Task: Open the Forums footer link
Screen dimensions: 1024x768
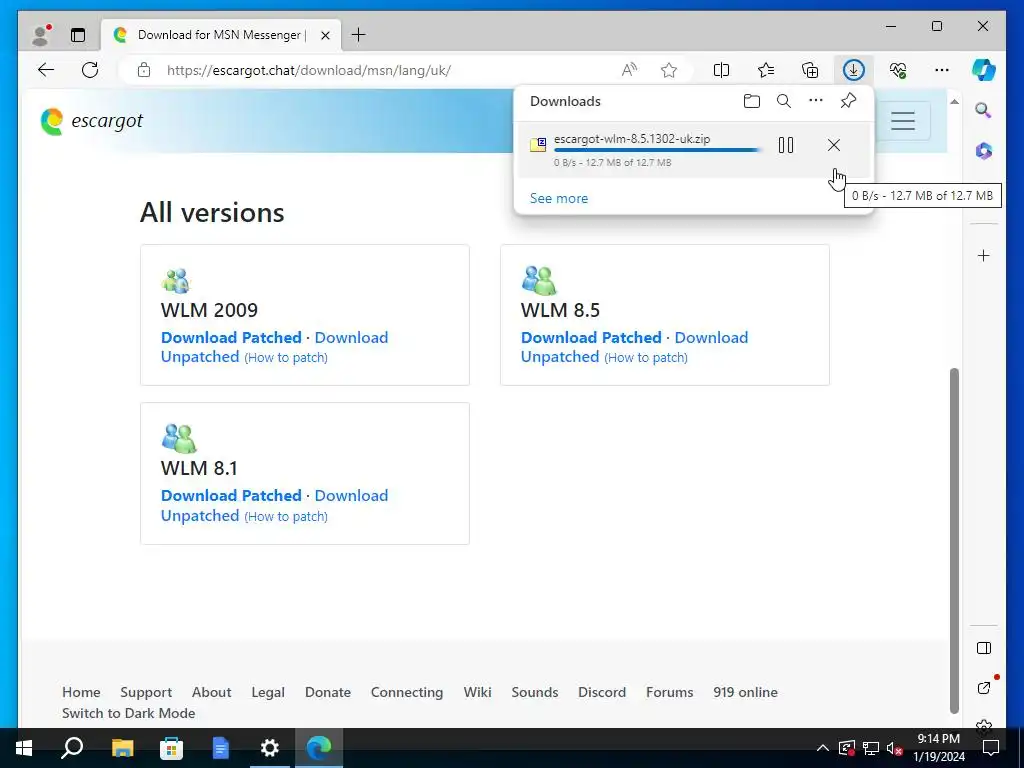Action: 669,692
